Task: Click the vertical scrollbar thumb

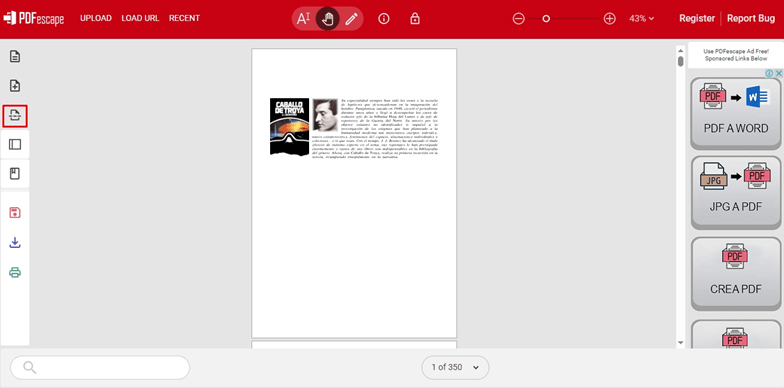Action: [680, 62]
